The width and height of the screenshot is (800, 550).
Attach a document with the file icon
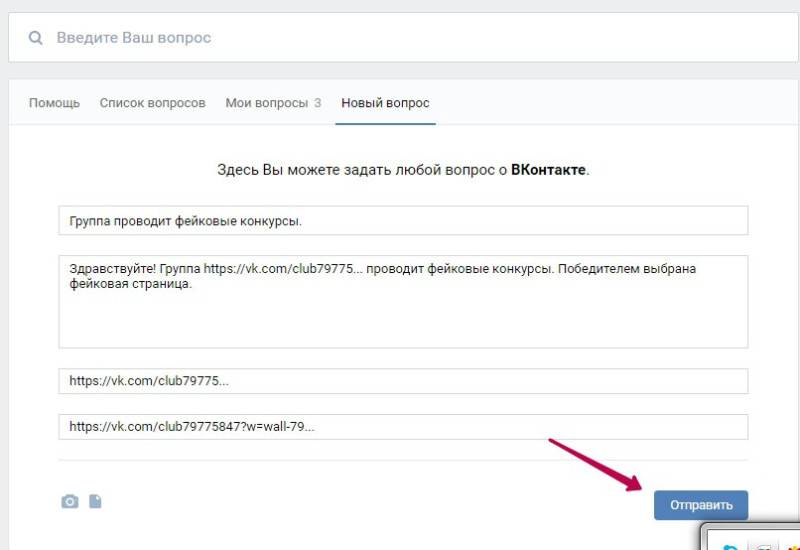coord(95,501)
